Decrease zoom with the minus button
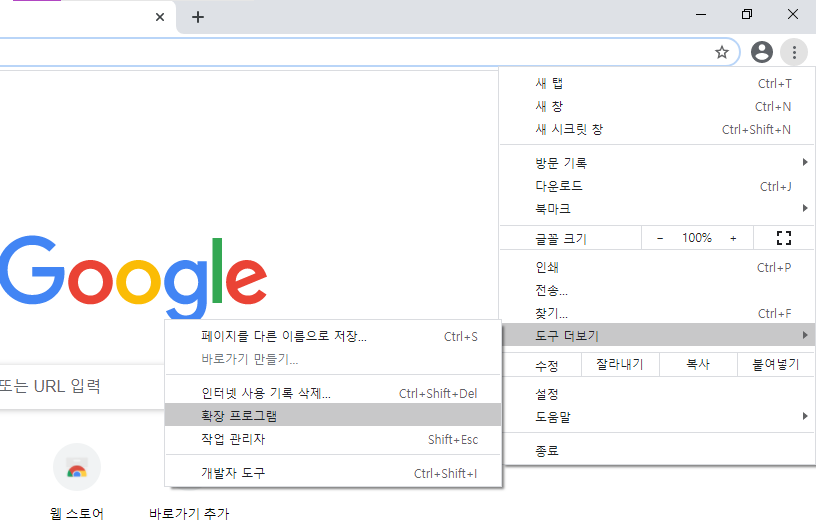The image size is (816, 532). [x=660, y=238]
